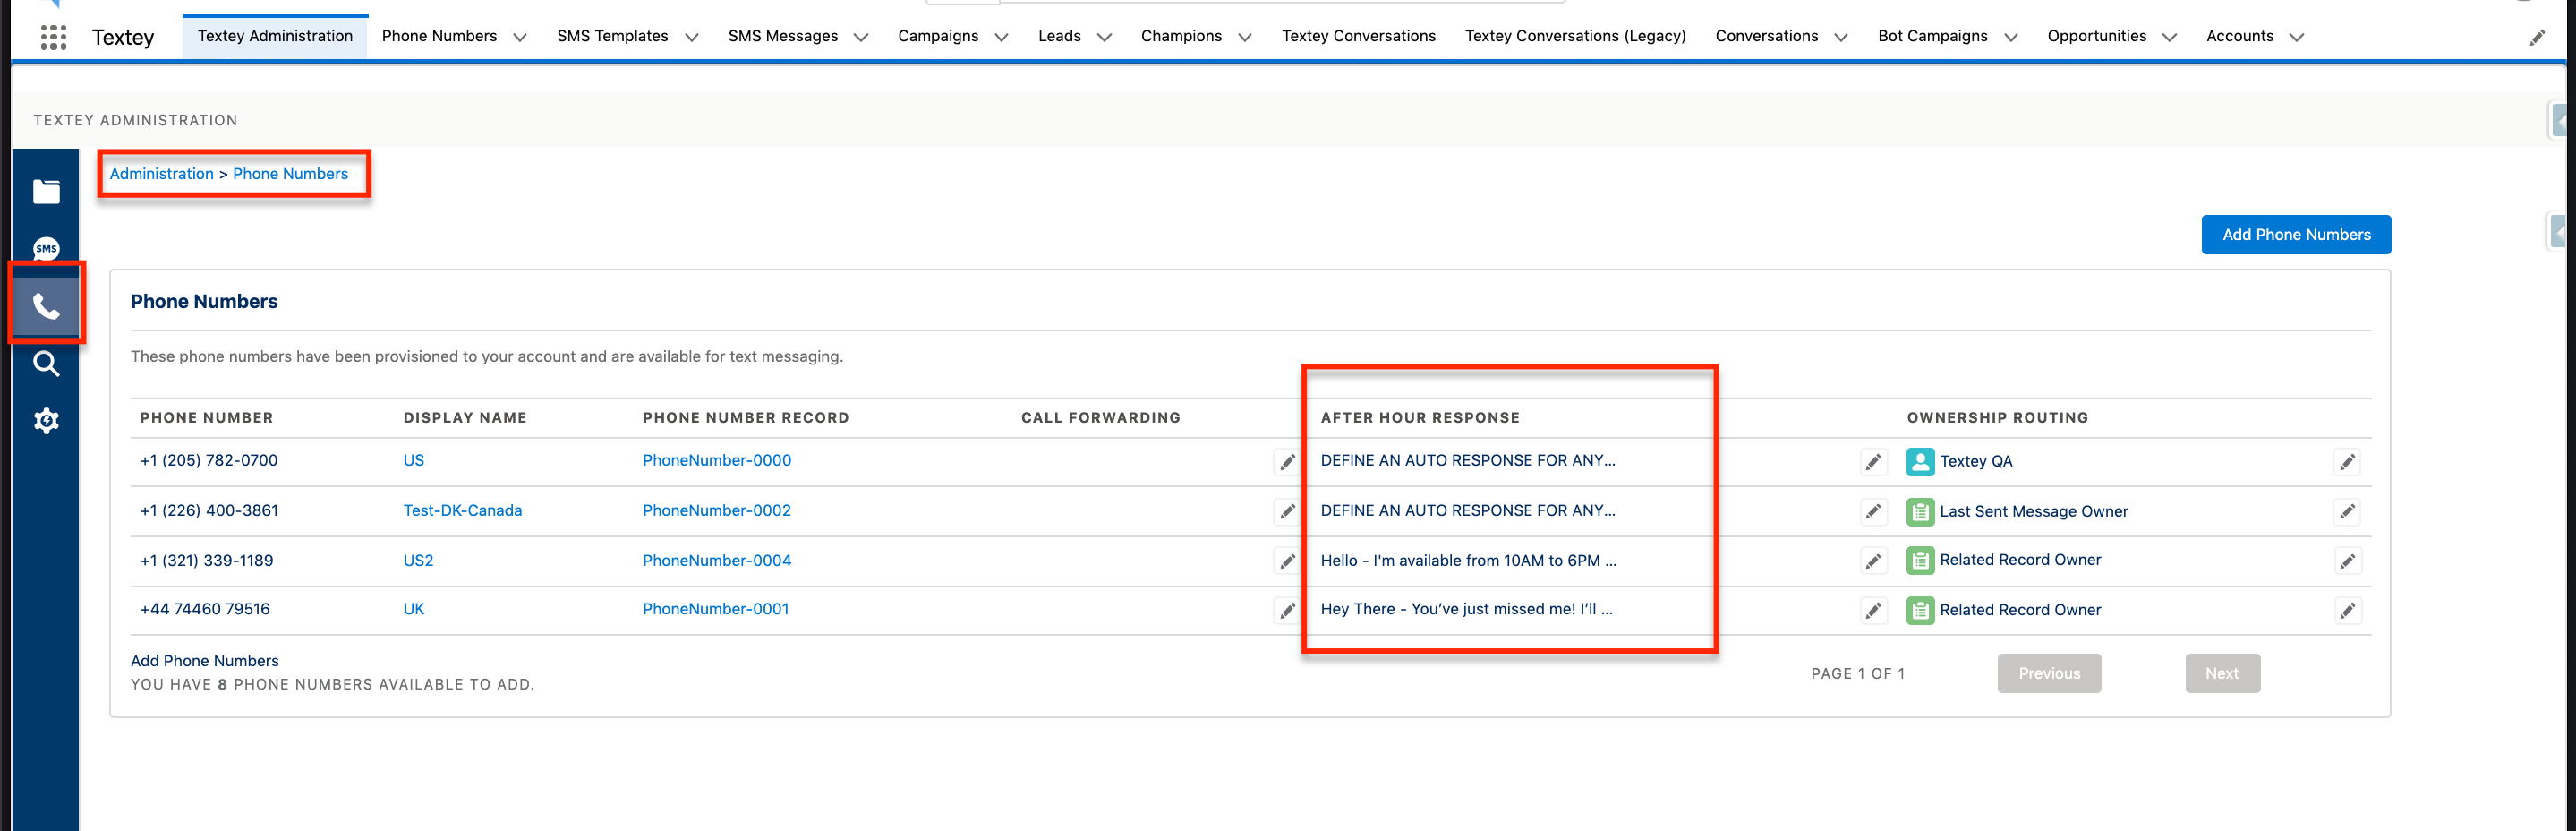The width and height of the screenshot is (2576, 831).
Task: Edit call forwarding for US2 row
Action: point(1287,561)
